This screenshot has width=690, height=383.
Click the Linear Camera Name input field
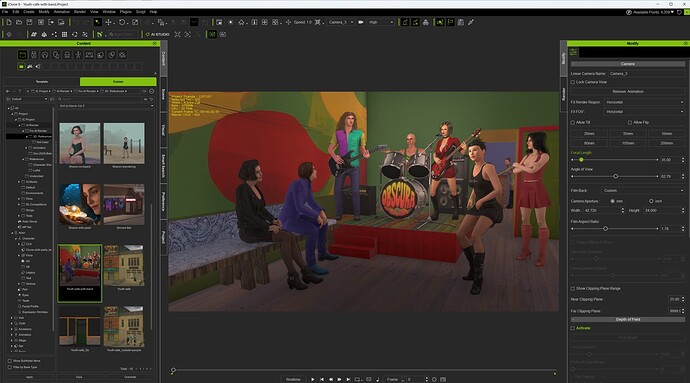(x=646, y=74)
